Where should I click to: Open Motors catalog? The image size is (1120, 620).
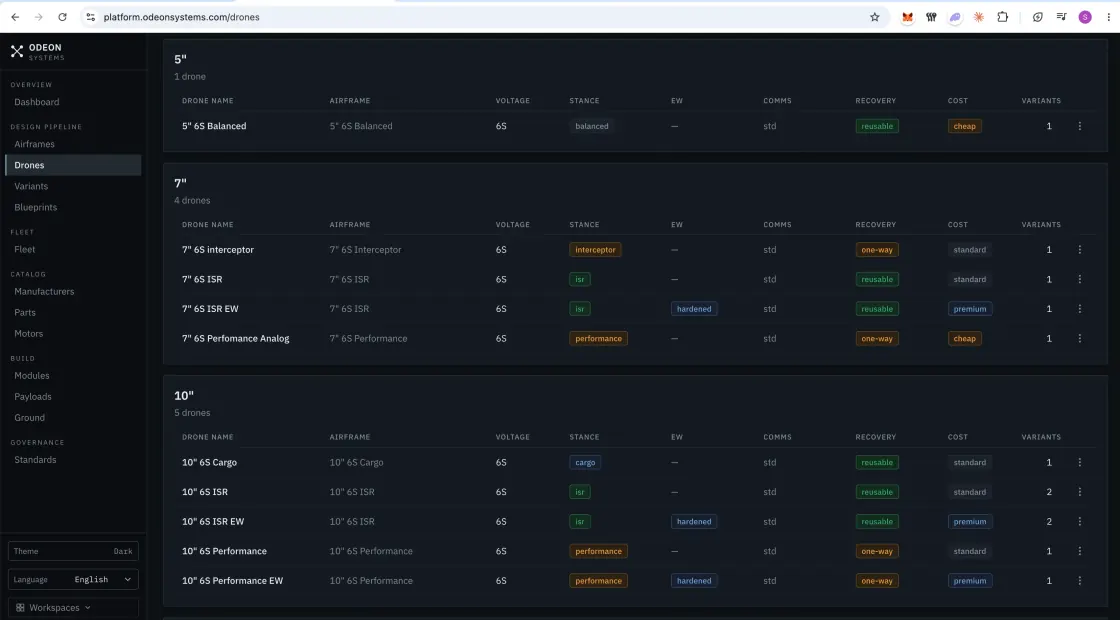pos(29,334)
